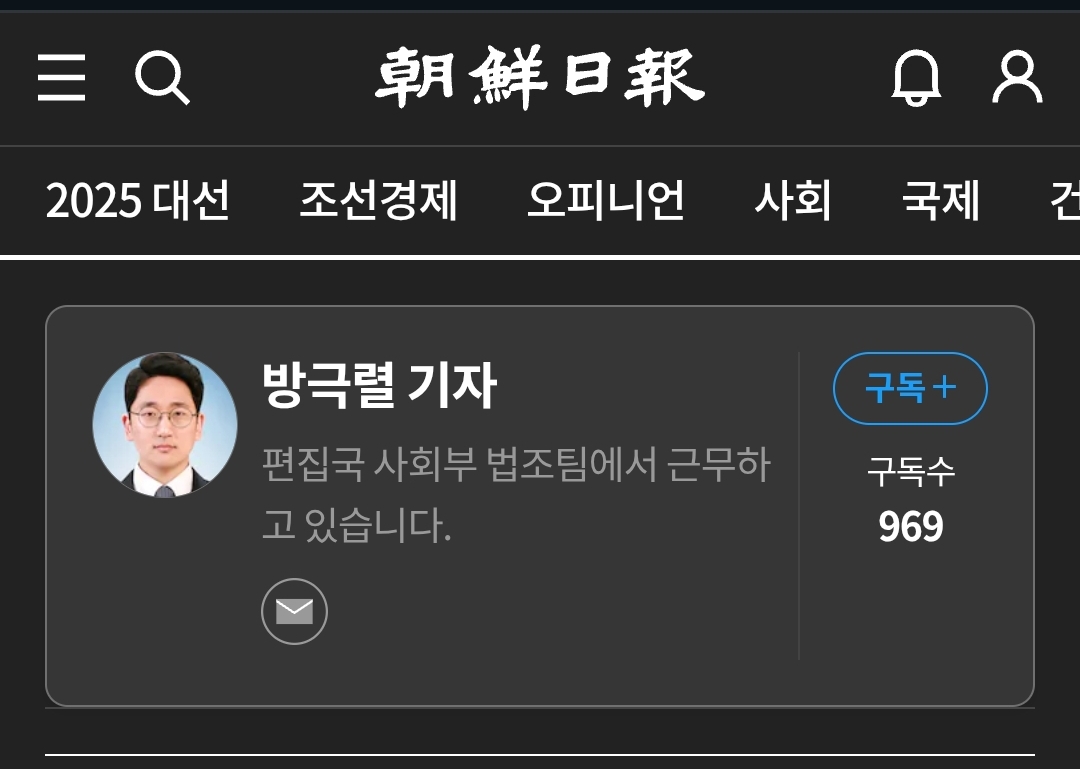Open the 사회 category
Image resolution: width=1080 pixels, height=769 pixels.
pos(793,201)
